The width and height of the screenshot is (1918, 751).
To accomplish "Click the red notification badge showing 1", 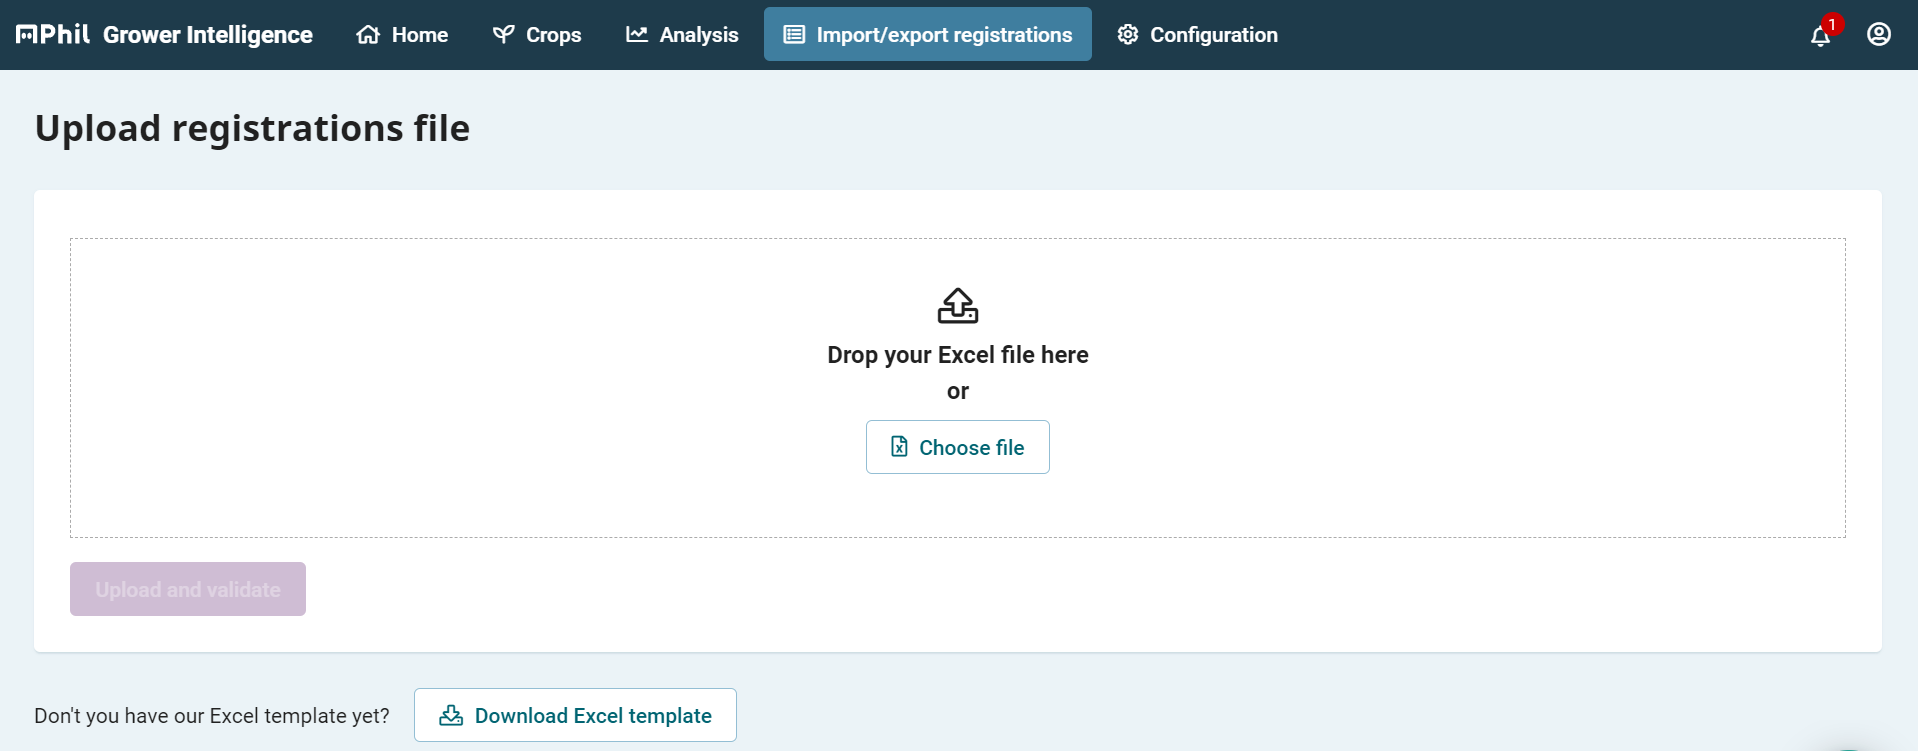I will (1832, 24).
